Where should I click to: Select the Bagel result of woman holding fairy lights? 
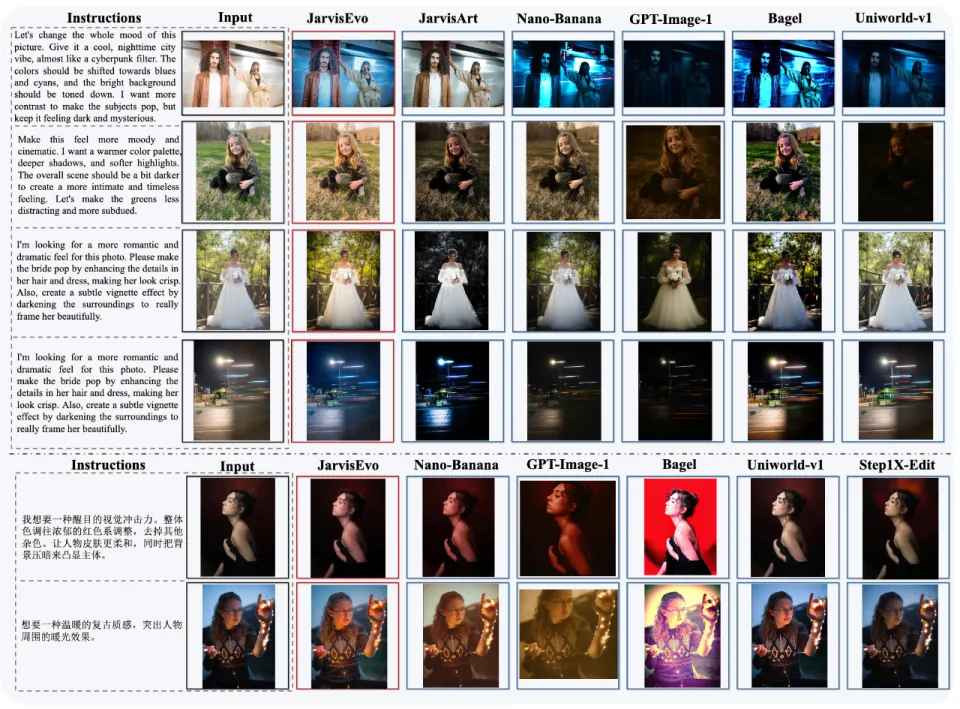pyautogui.click(x=680, y=636)
